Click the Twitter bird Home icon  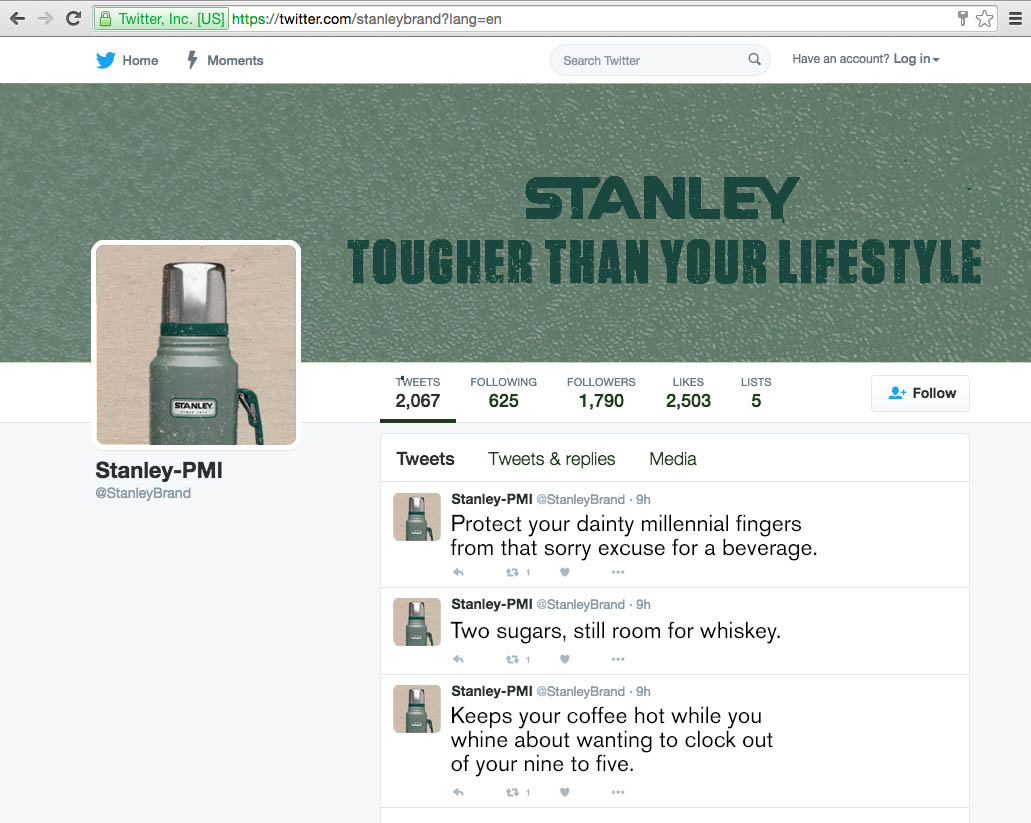[106, 60]
